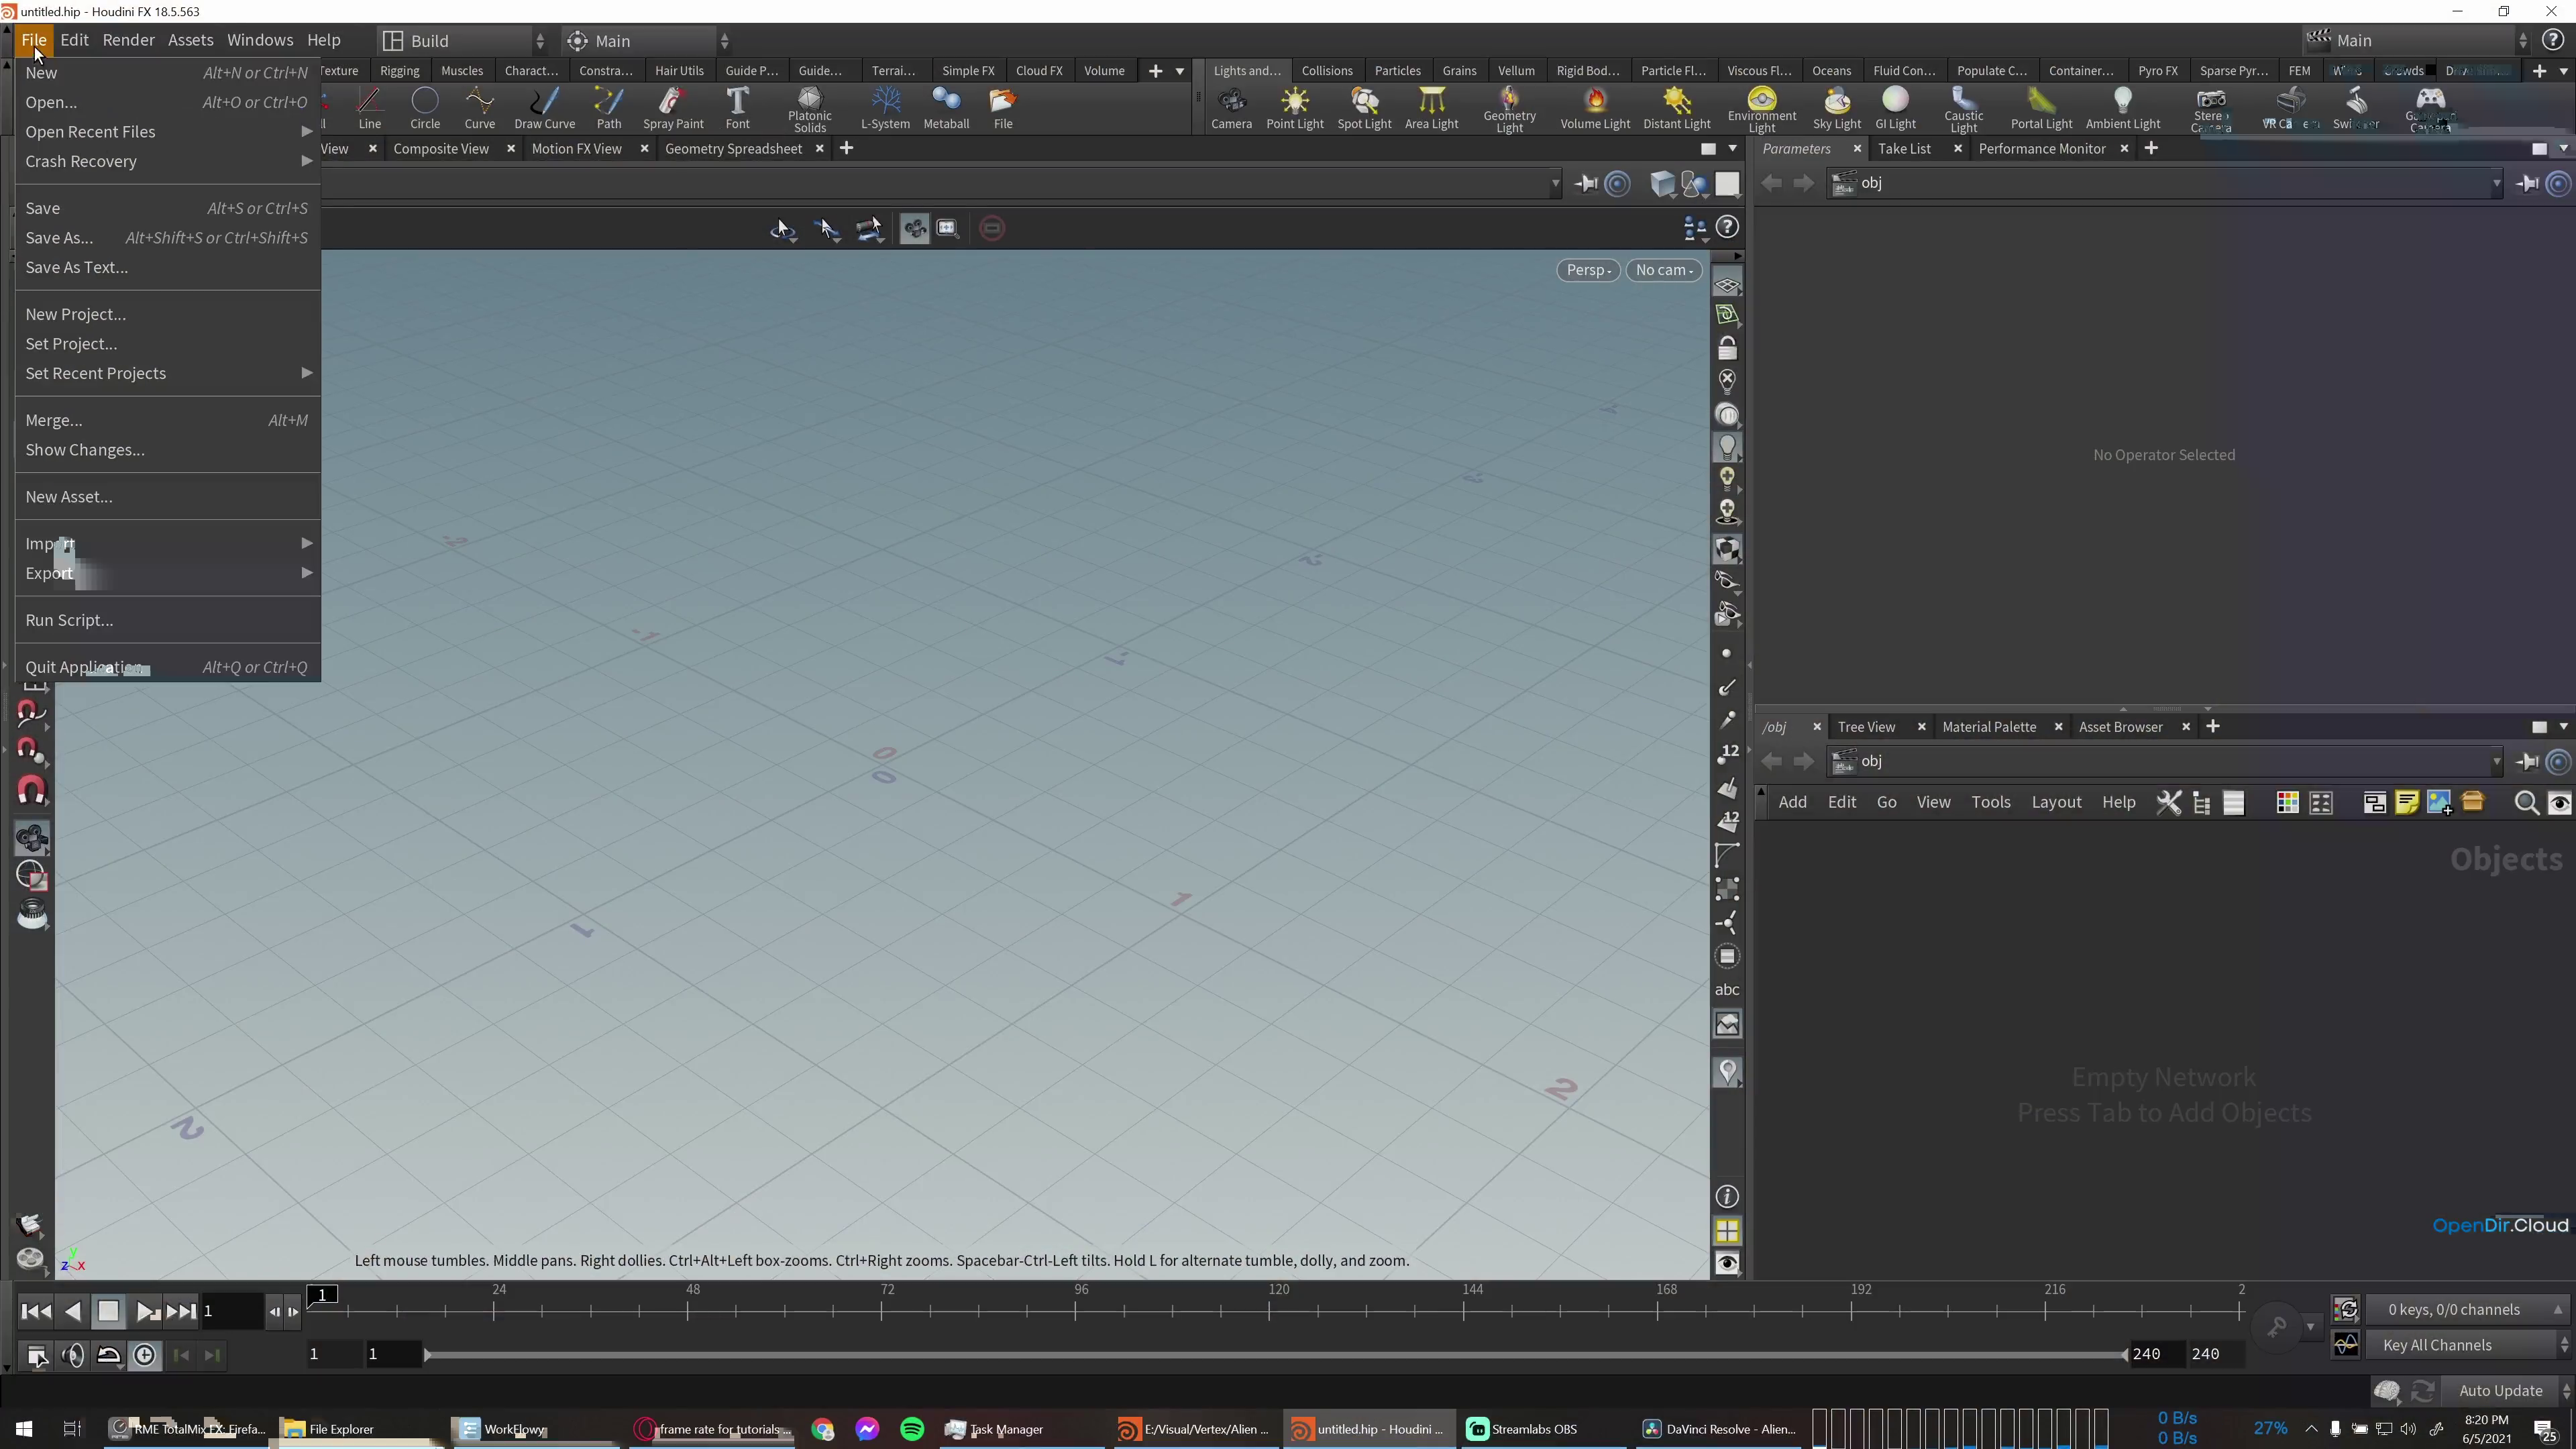This screenshot has width=2576, height=1449.
Task: Open Spotify from the taskbar
Action: (x=911, y=1428)
